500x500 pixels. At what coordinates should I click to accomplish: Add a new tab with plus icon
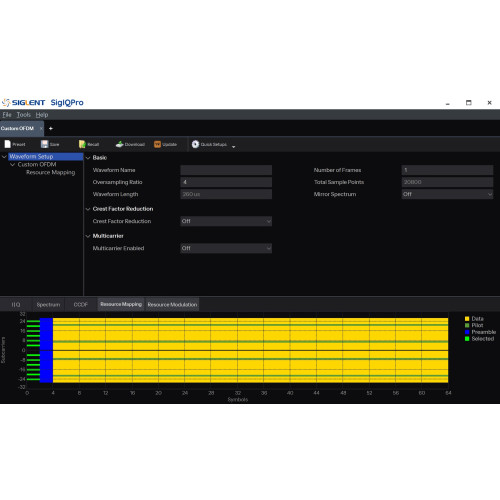(51, 128)
